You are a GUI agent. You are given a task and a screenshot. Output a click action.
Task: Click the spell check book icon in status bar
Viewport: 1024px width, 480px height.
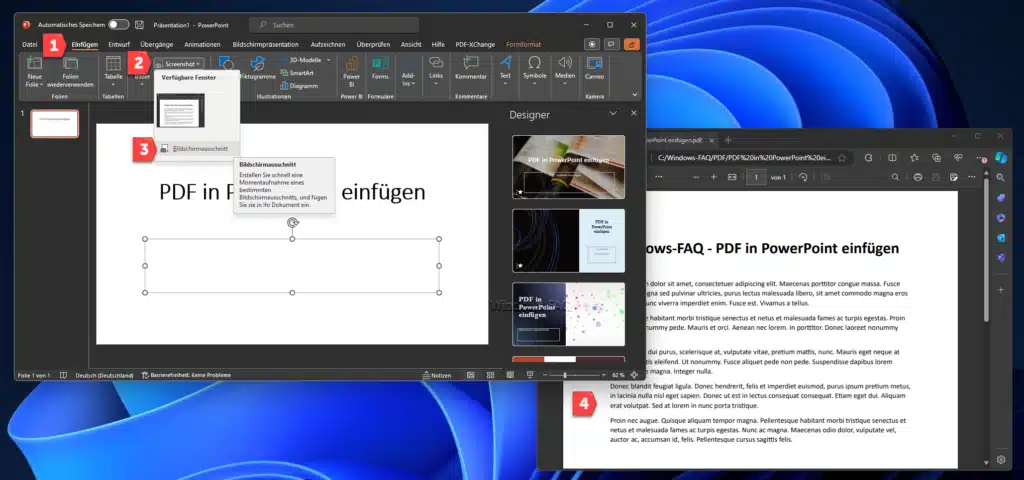click(x=63, y=376)
